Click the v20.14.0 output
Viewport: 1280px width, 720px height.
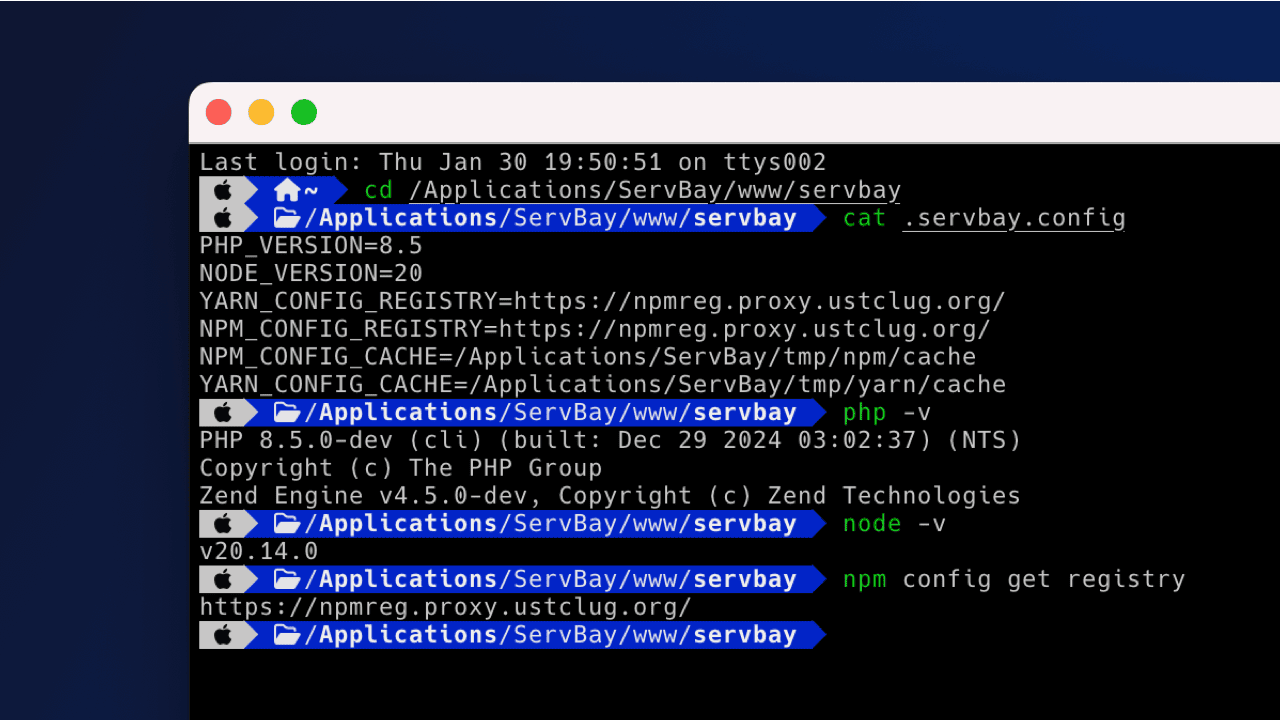(259, 551)
